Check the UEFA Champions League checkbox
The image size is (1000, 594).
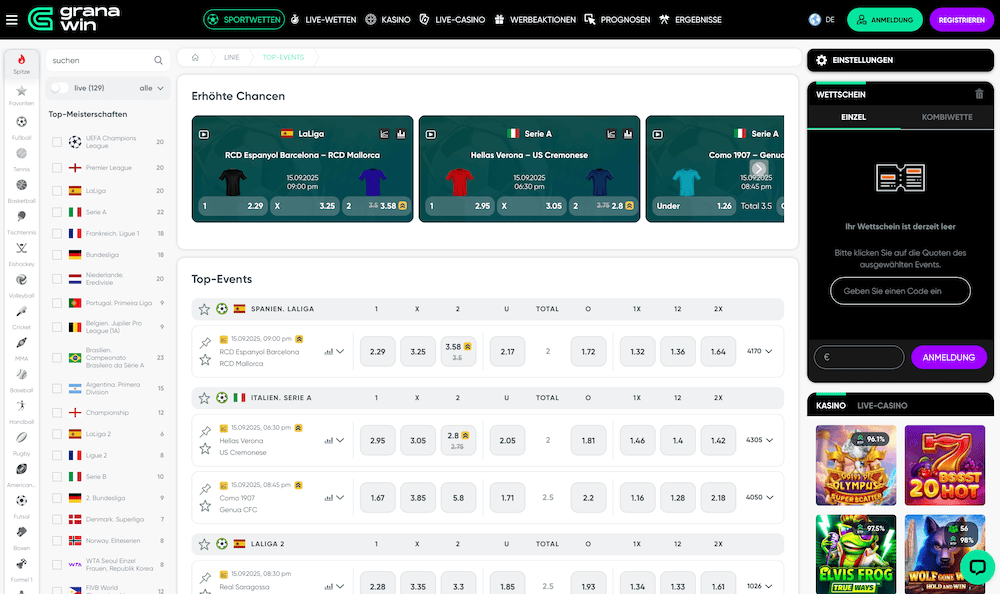tap(57, 142)
